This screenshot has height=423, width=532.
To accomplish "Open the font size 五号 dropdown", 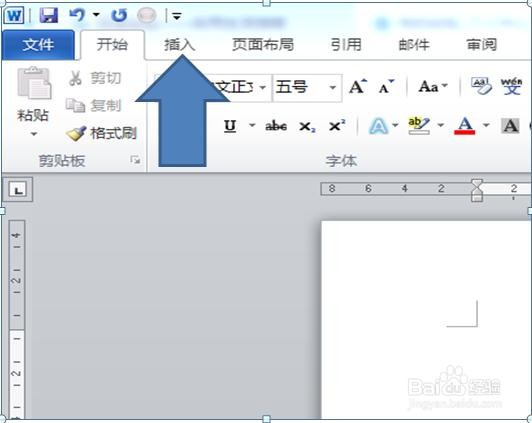I will [x=333, y=88].
